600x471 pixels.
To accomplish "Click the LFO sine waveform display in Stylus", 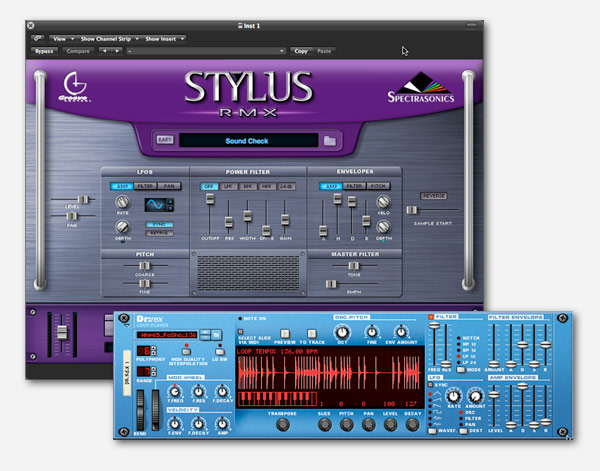I will point(156,205).
